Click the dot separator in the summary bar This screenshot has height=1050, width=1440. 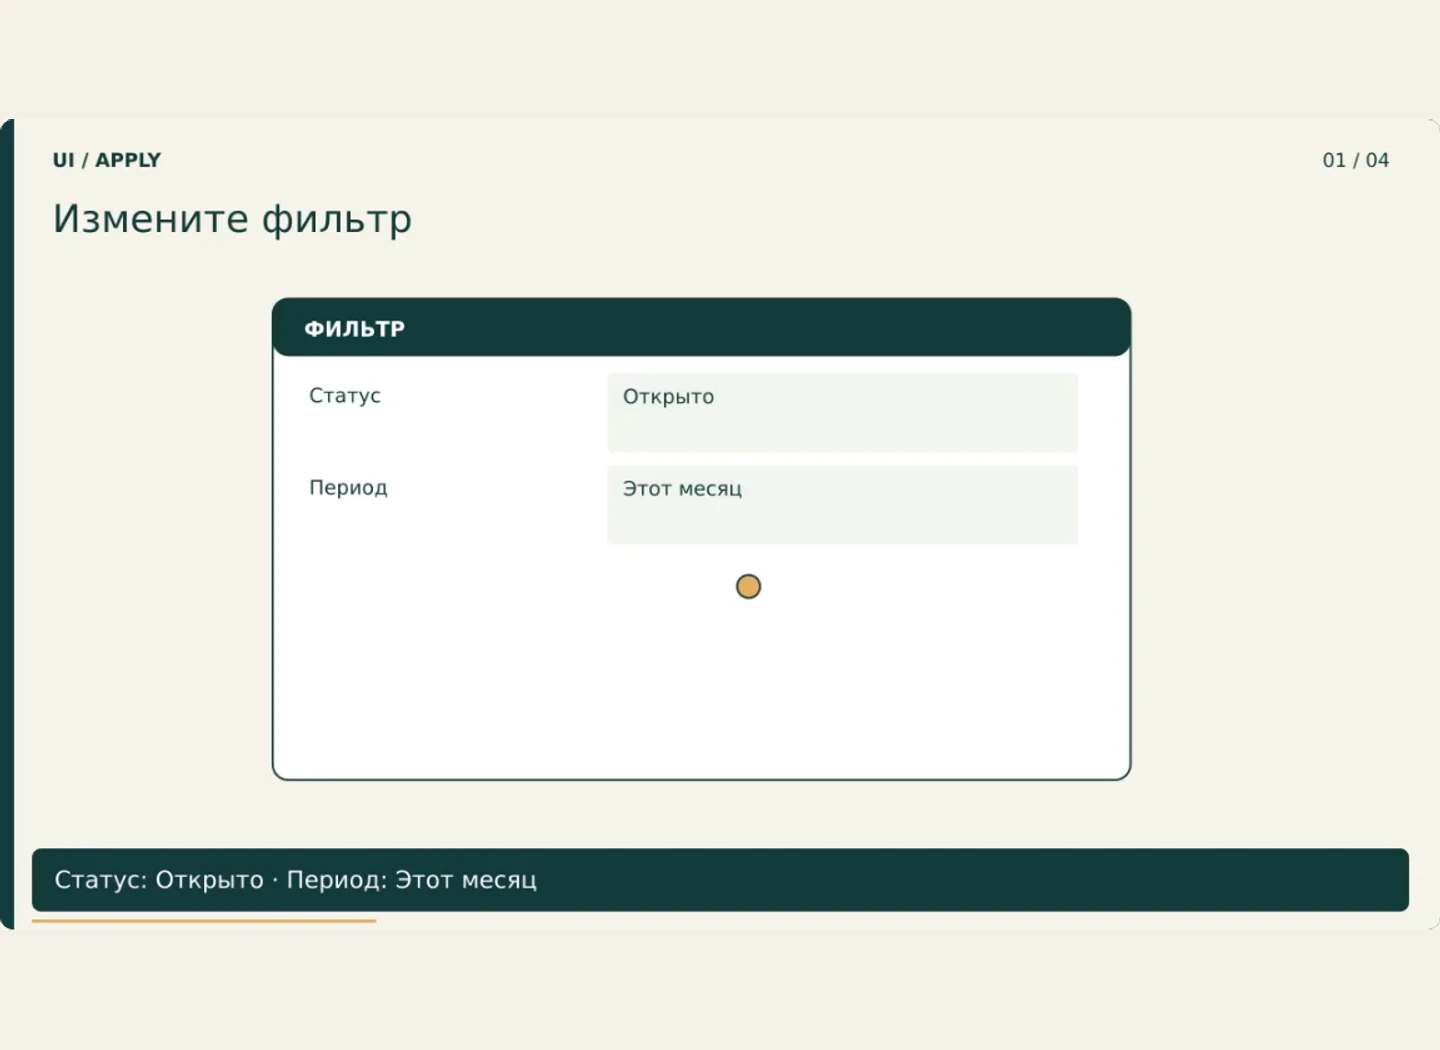point(275,881)
